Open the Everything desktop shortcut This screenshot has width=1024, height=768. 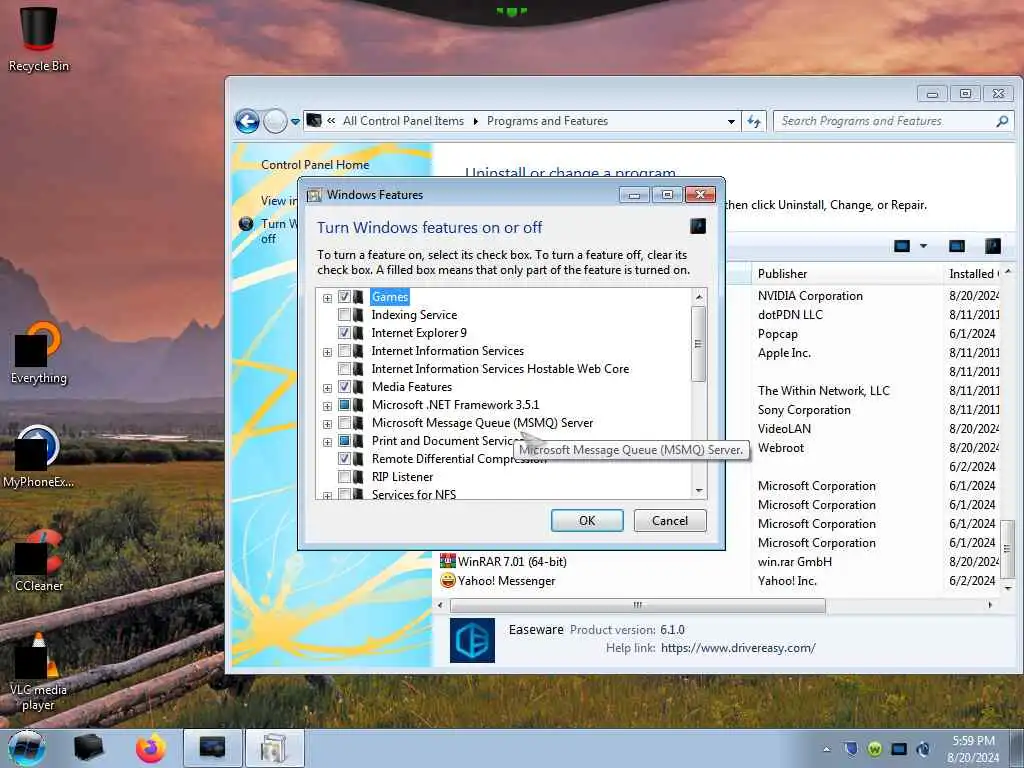pyautogui.click(x=38, y=353)
